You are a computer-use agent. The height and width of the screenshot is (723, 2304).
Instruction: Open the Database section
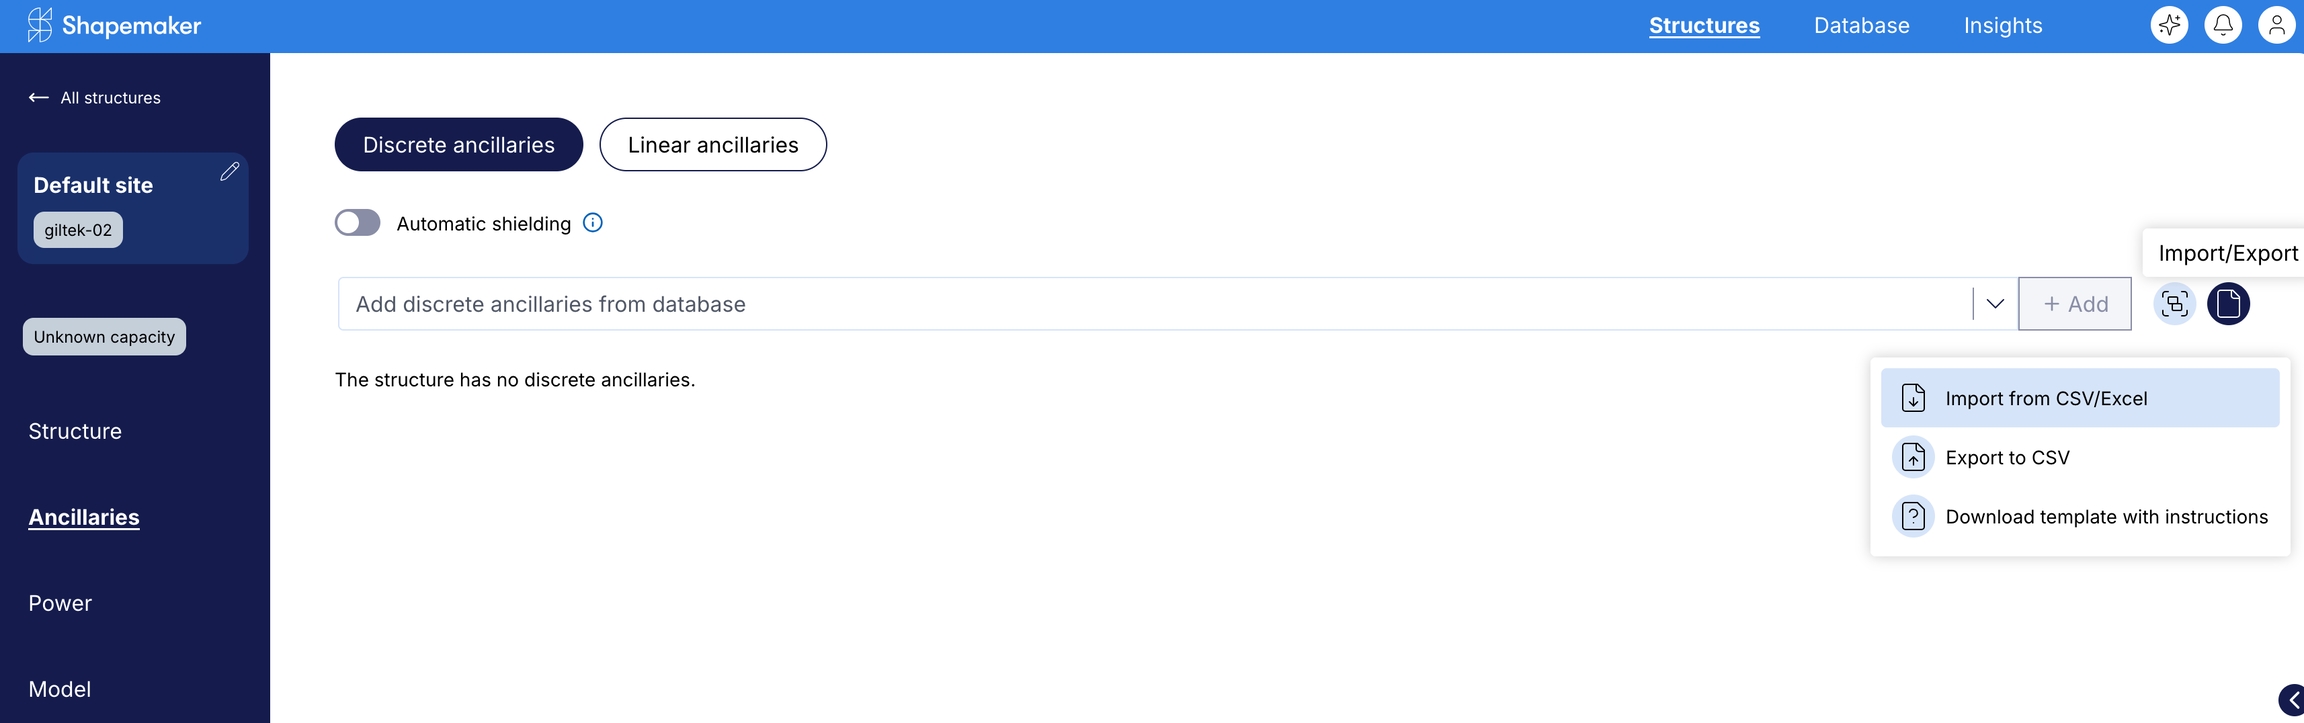[1861, 26]
